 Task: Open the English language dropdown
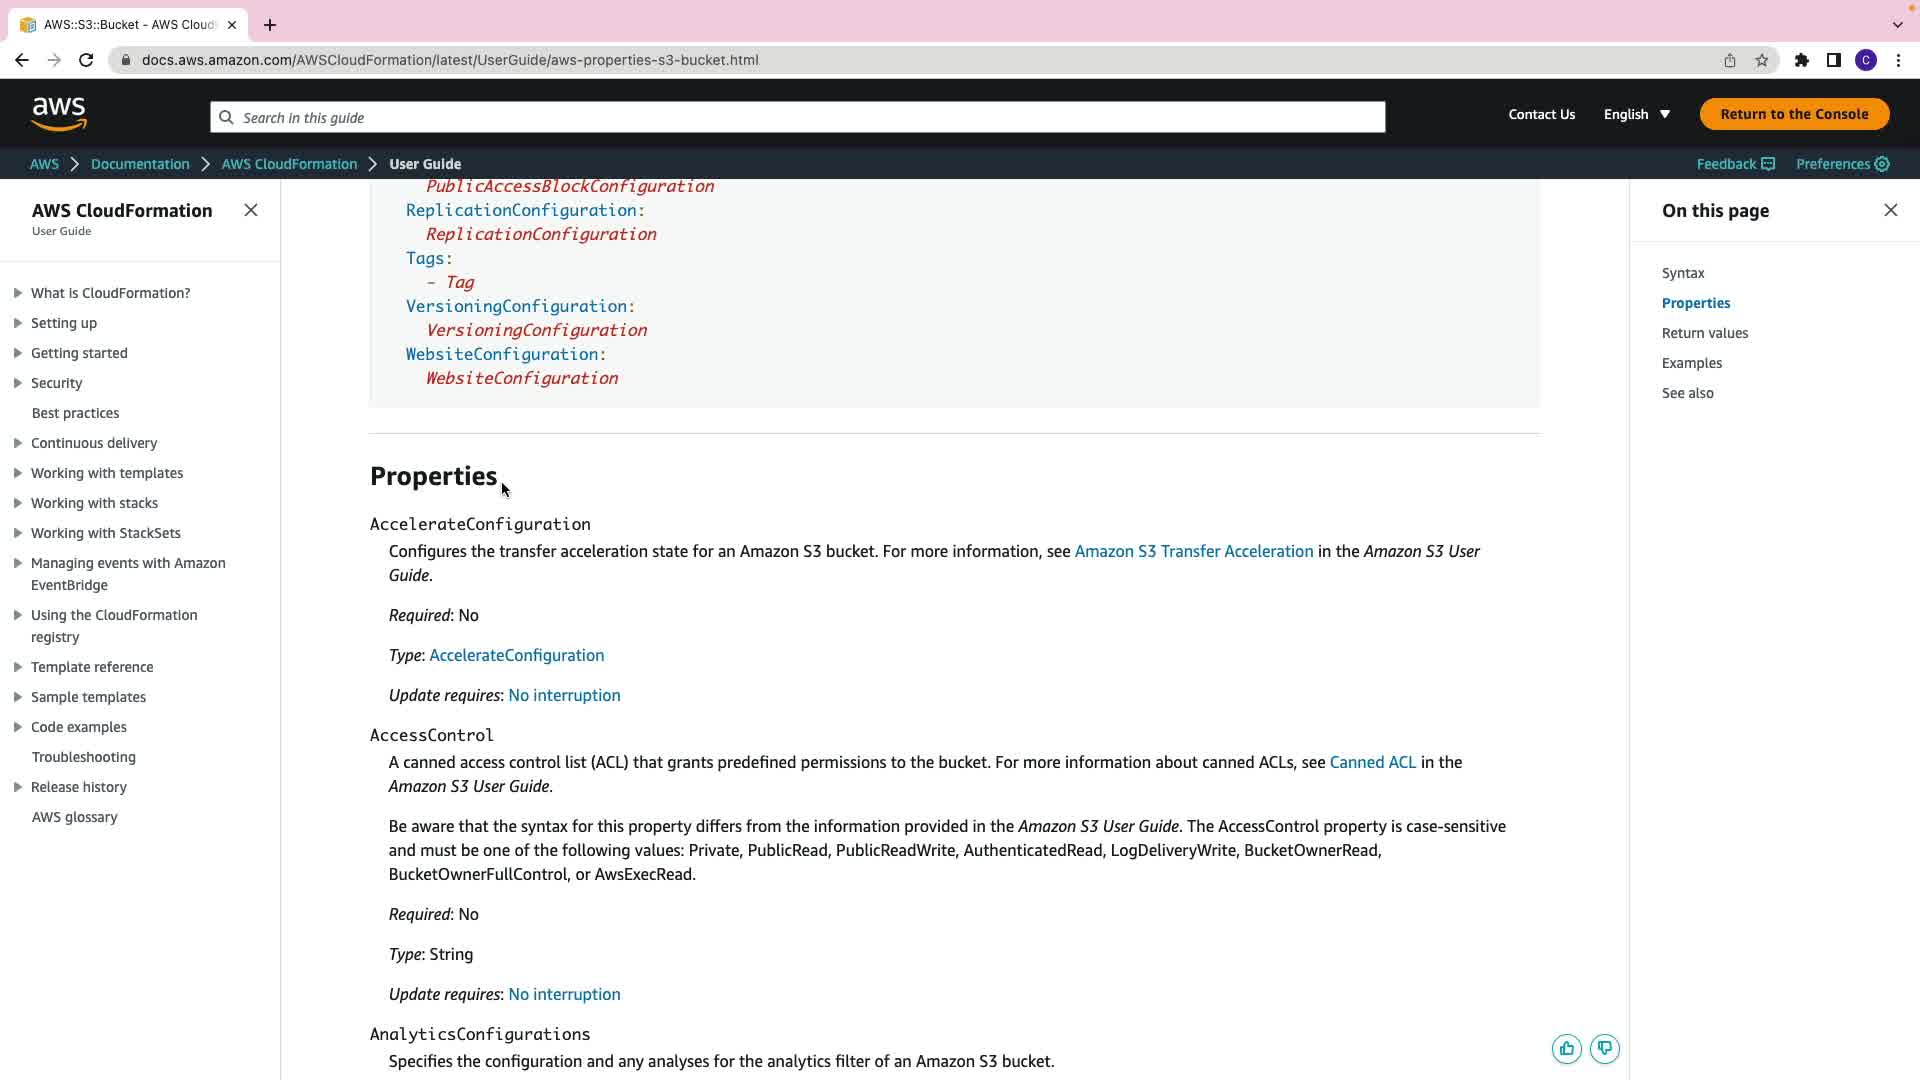click(1637, 114)
